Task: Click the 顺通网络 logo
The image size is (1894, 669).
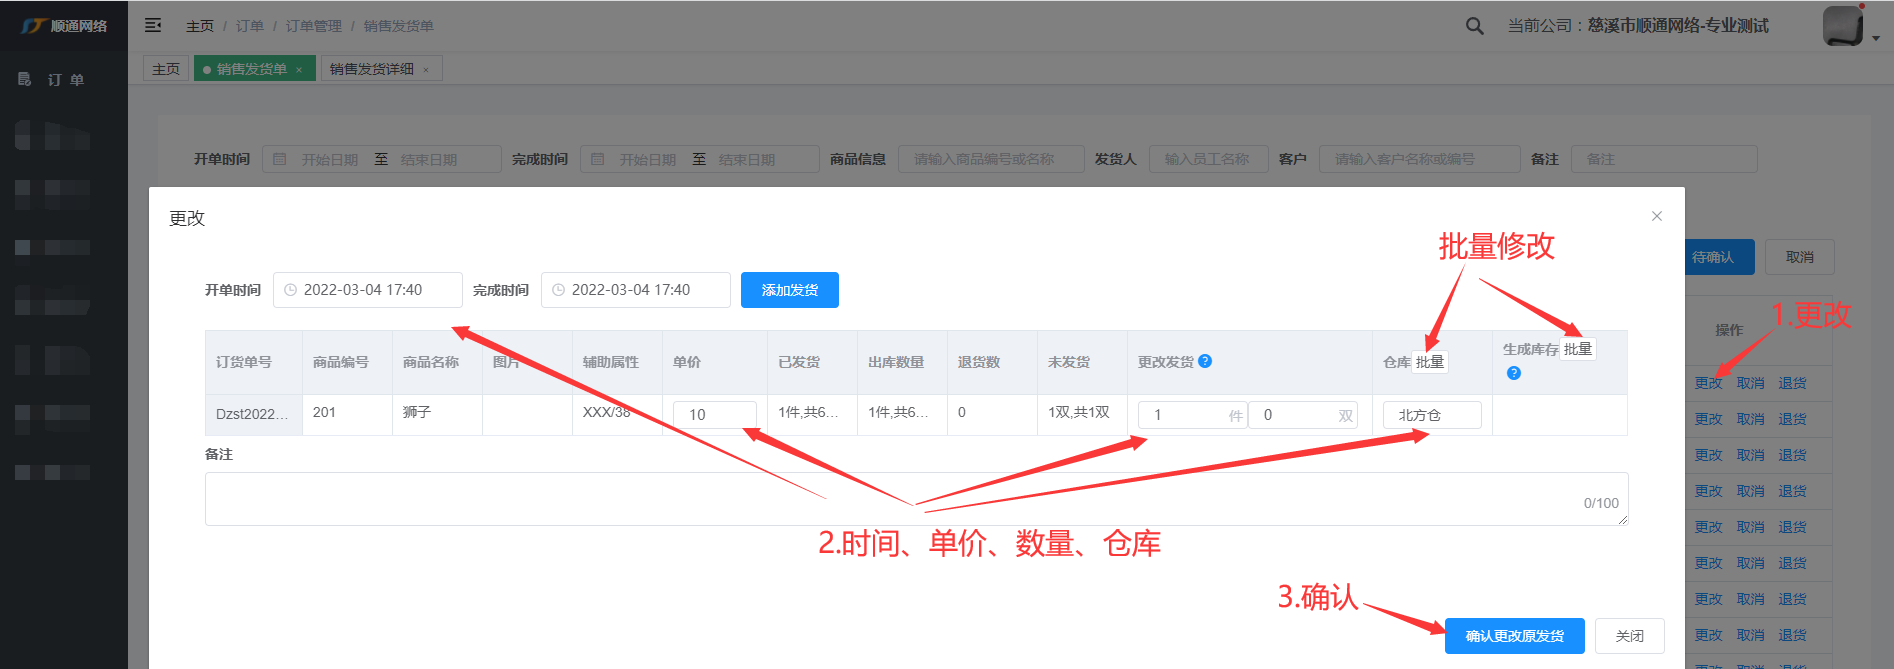Action: click(x=64, y=26)
